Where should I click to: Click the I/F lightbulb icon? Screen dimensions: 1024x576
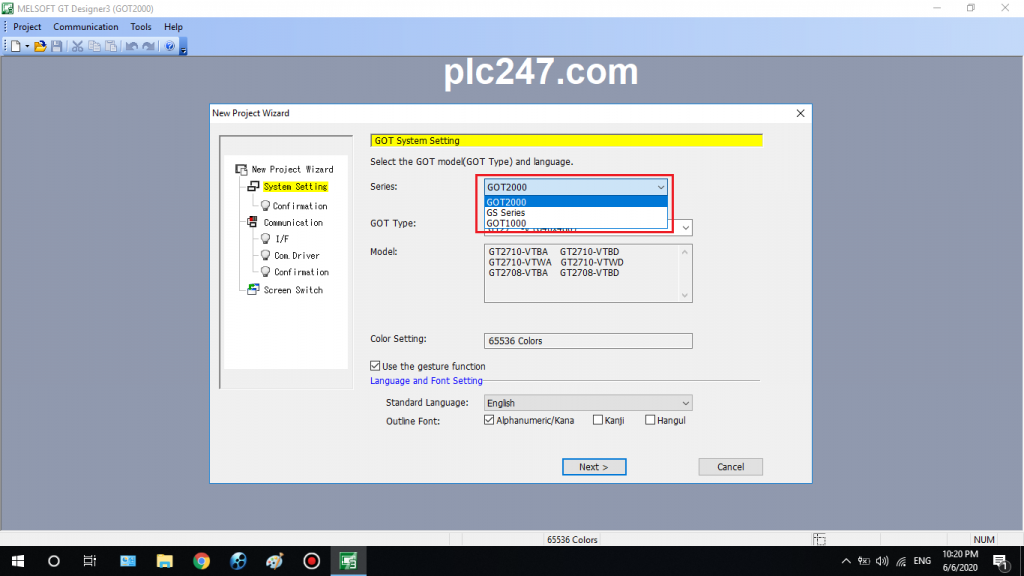[265, 239]
